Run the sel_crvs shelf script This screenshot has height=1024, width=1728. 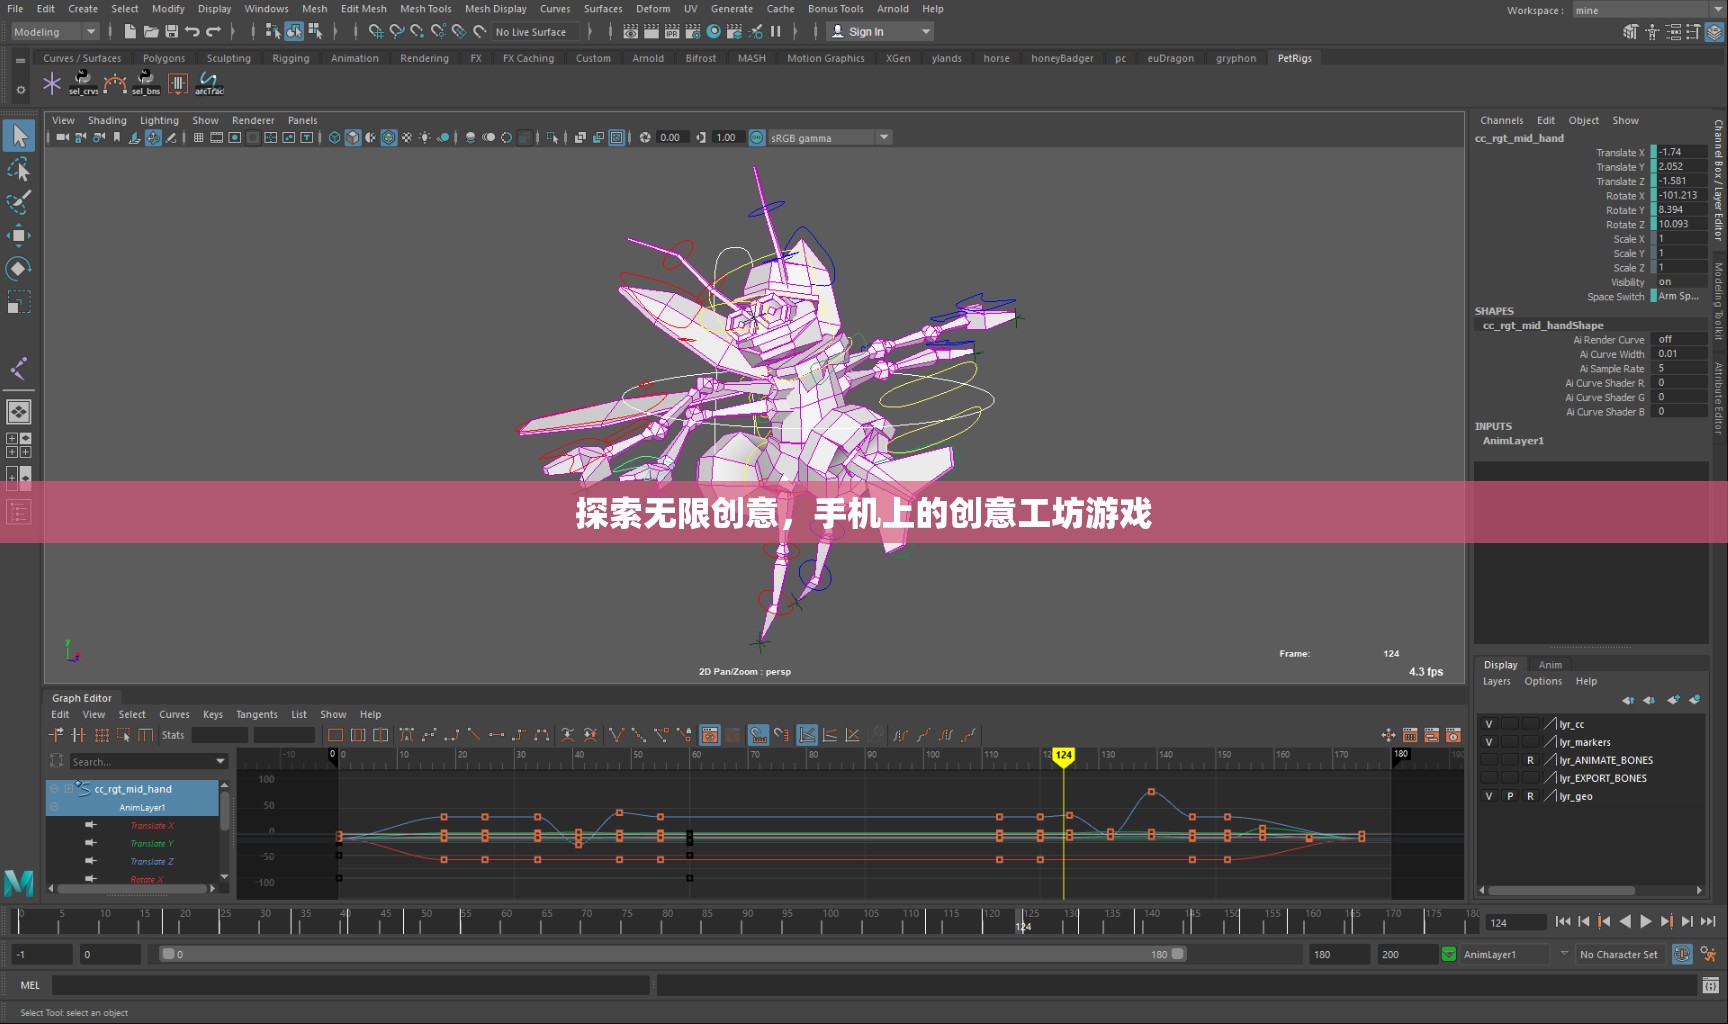pos(83,83)
